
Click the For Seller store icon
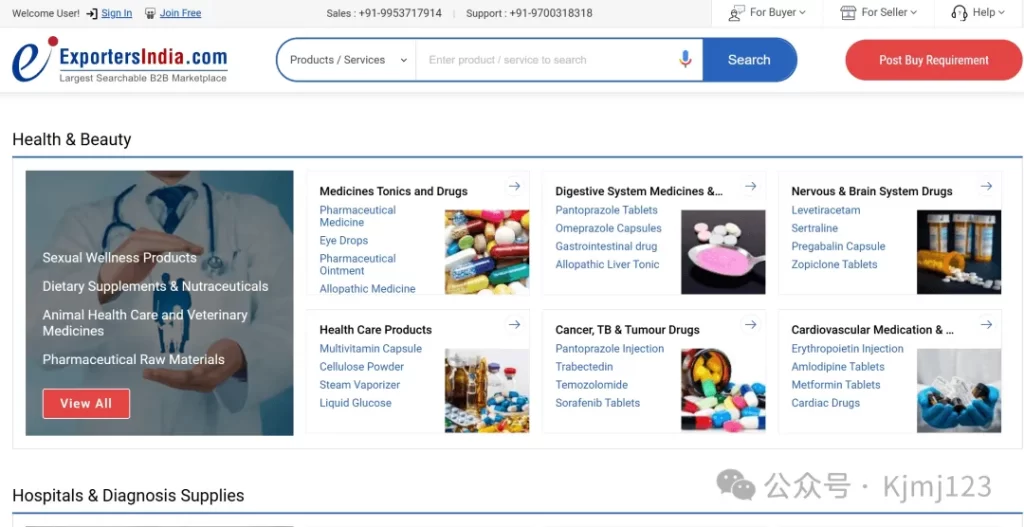click(x=848, y=12)
